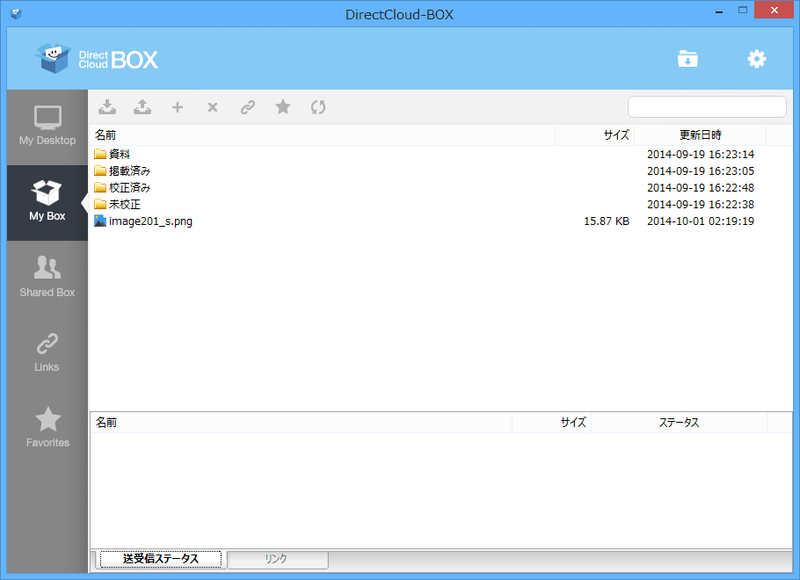
Task: Refresh the file list using the refresh icon
Action: (x=317, y=106)
